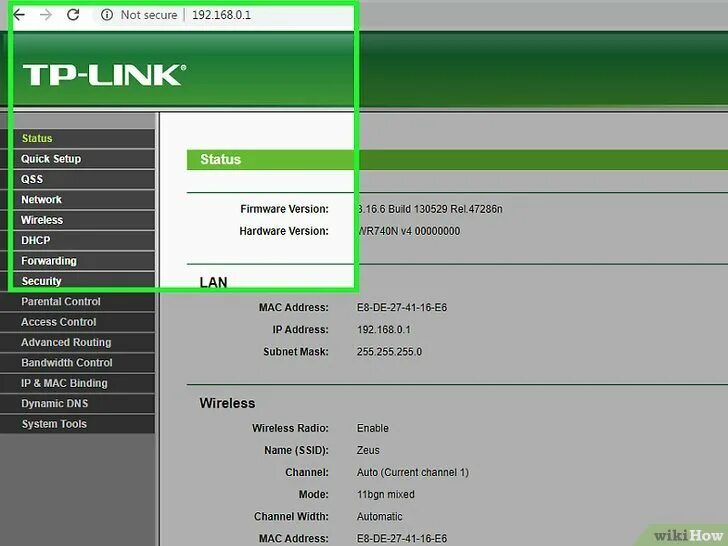Click the Mode value 11bgn mixed
Image resolution: width=728 pixels, height=546 pixels.
click(x=385, y=494)
